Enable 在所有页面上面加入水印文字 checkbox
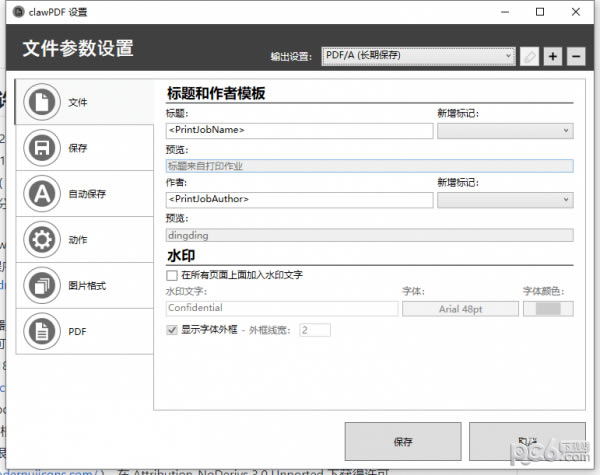 (172, 275)
